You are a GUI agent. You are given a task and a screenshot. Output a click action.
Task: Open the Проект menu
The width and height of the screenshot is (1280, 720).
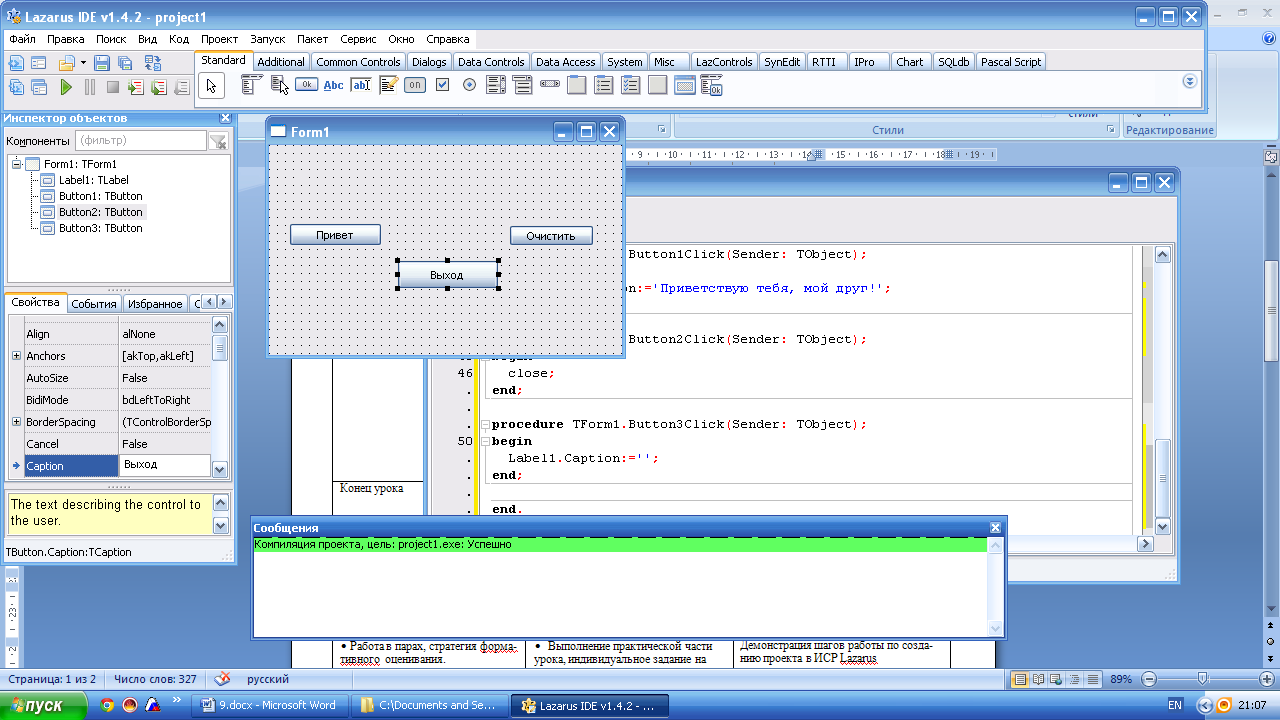[x=219, y=39]
